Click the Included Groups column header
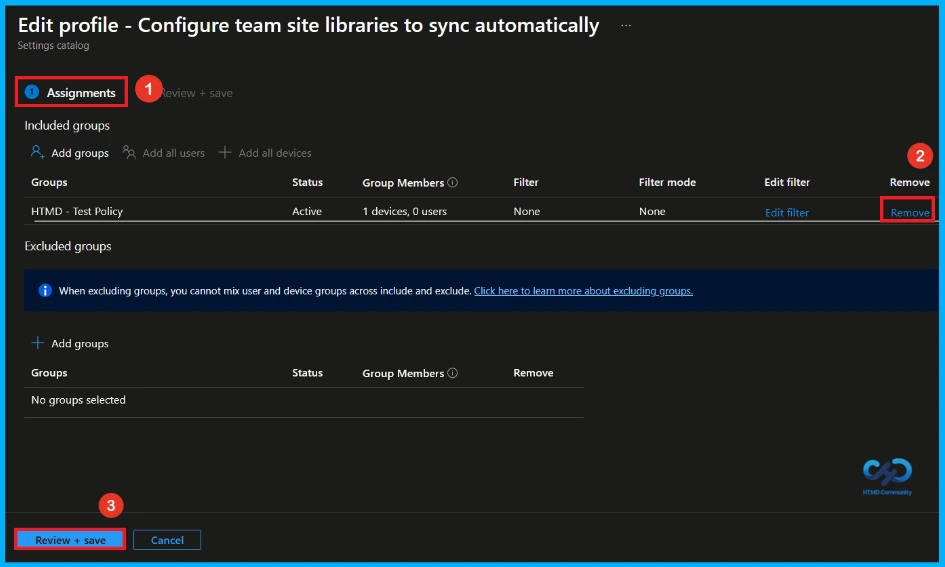The height and width of the screenshot is (567, 945). tap(49, 183)
